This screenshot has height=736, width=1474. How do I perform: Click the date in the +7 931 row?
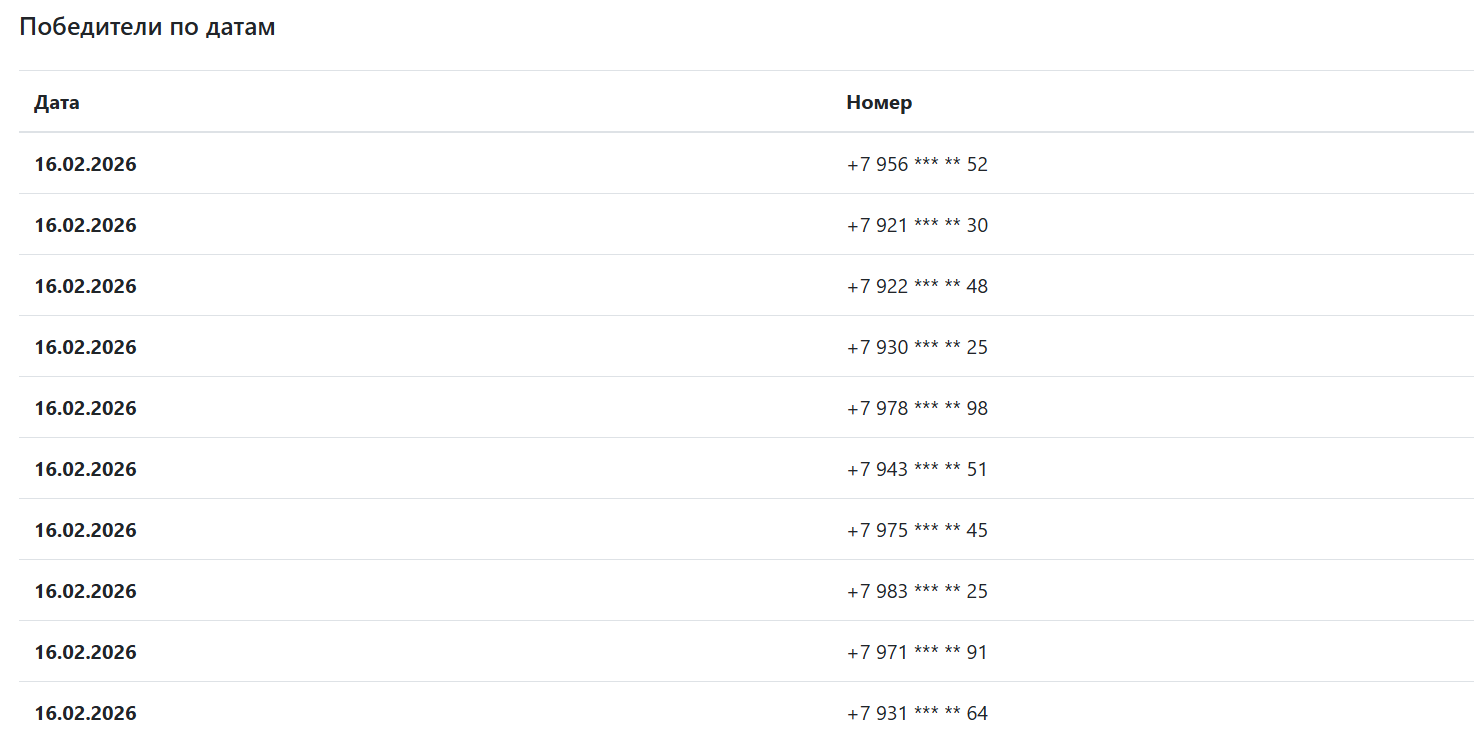coord(85,713)
